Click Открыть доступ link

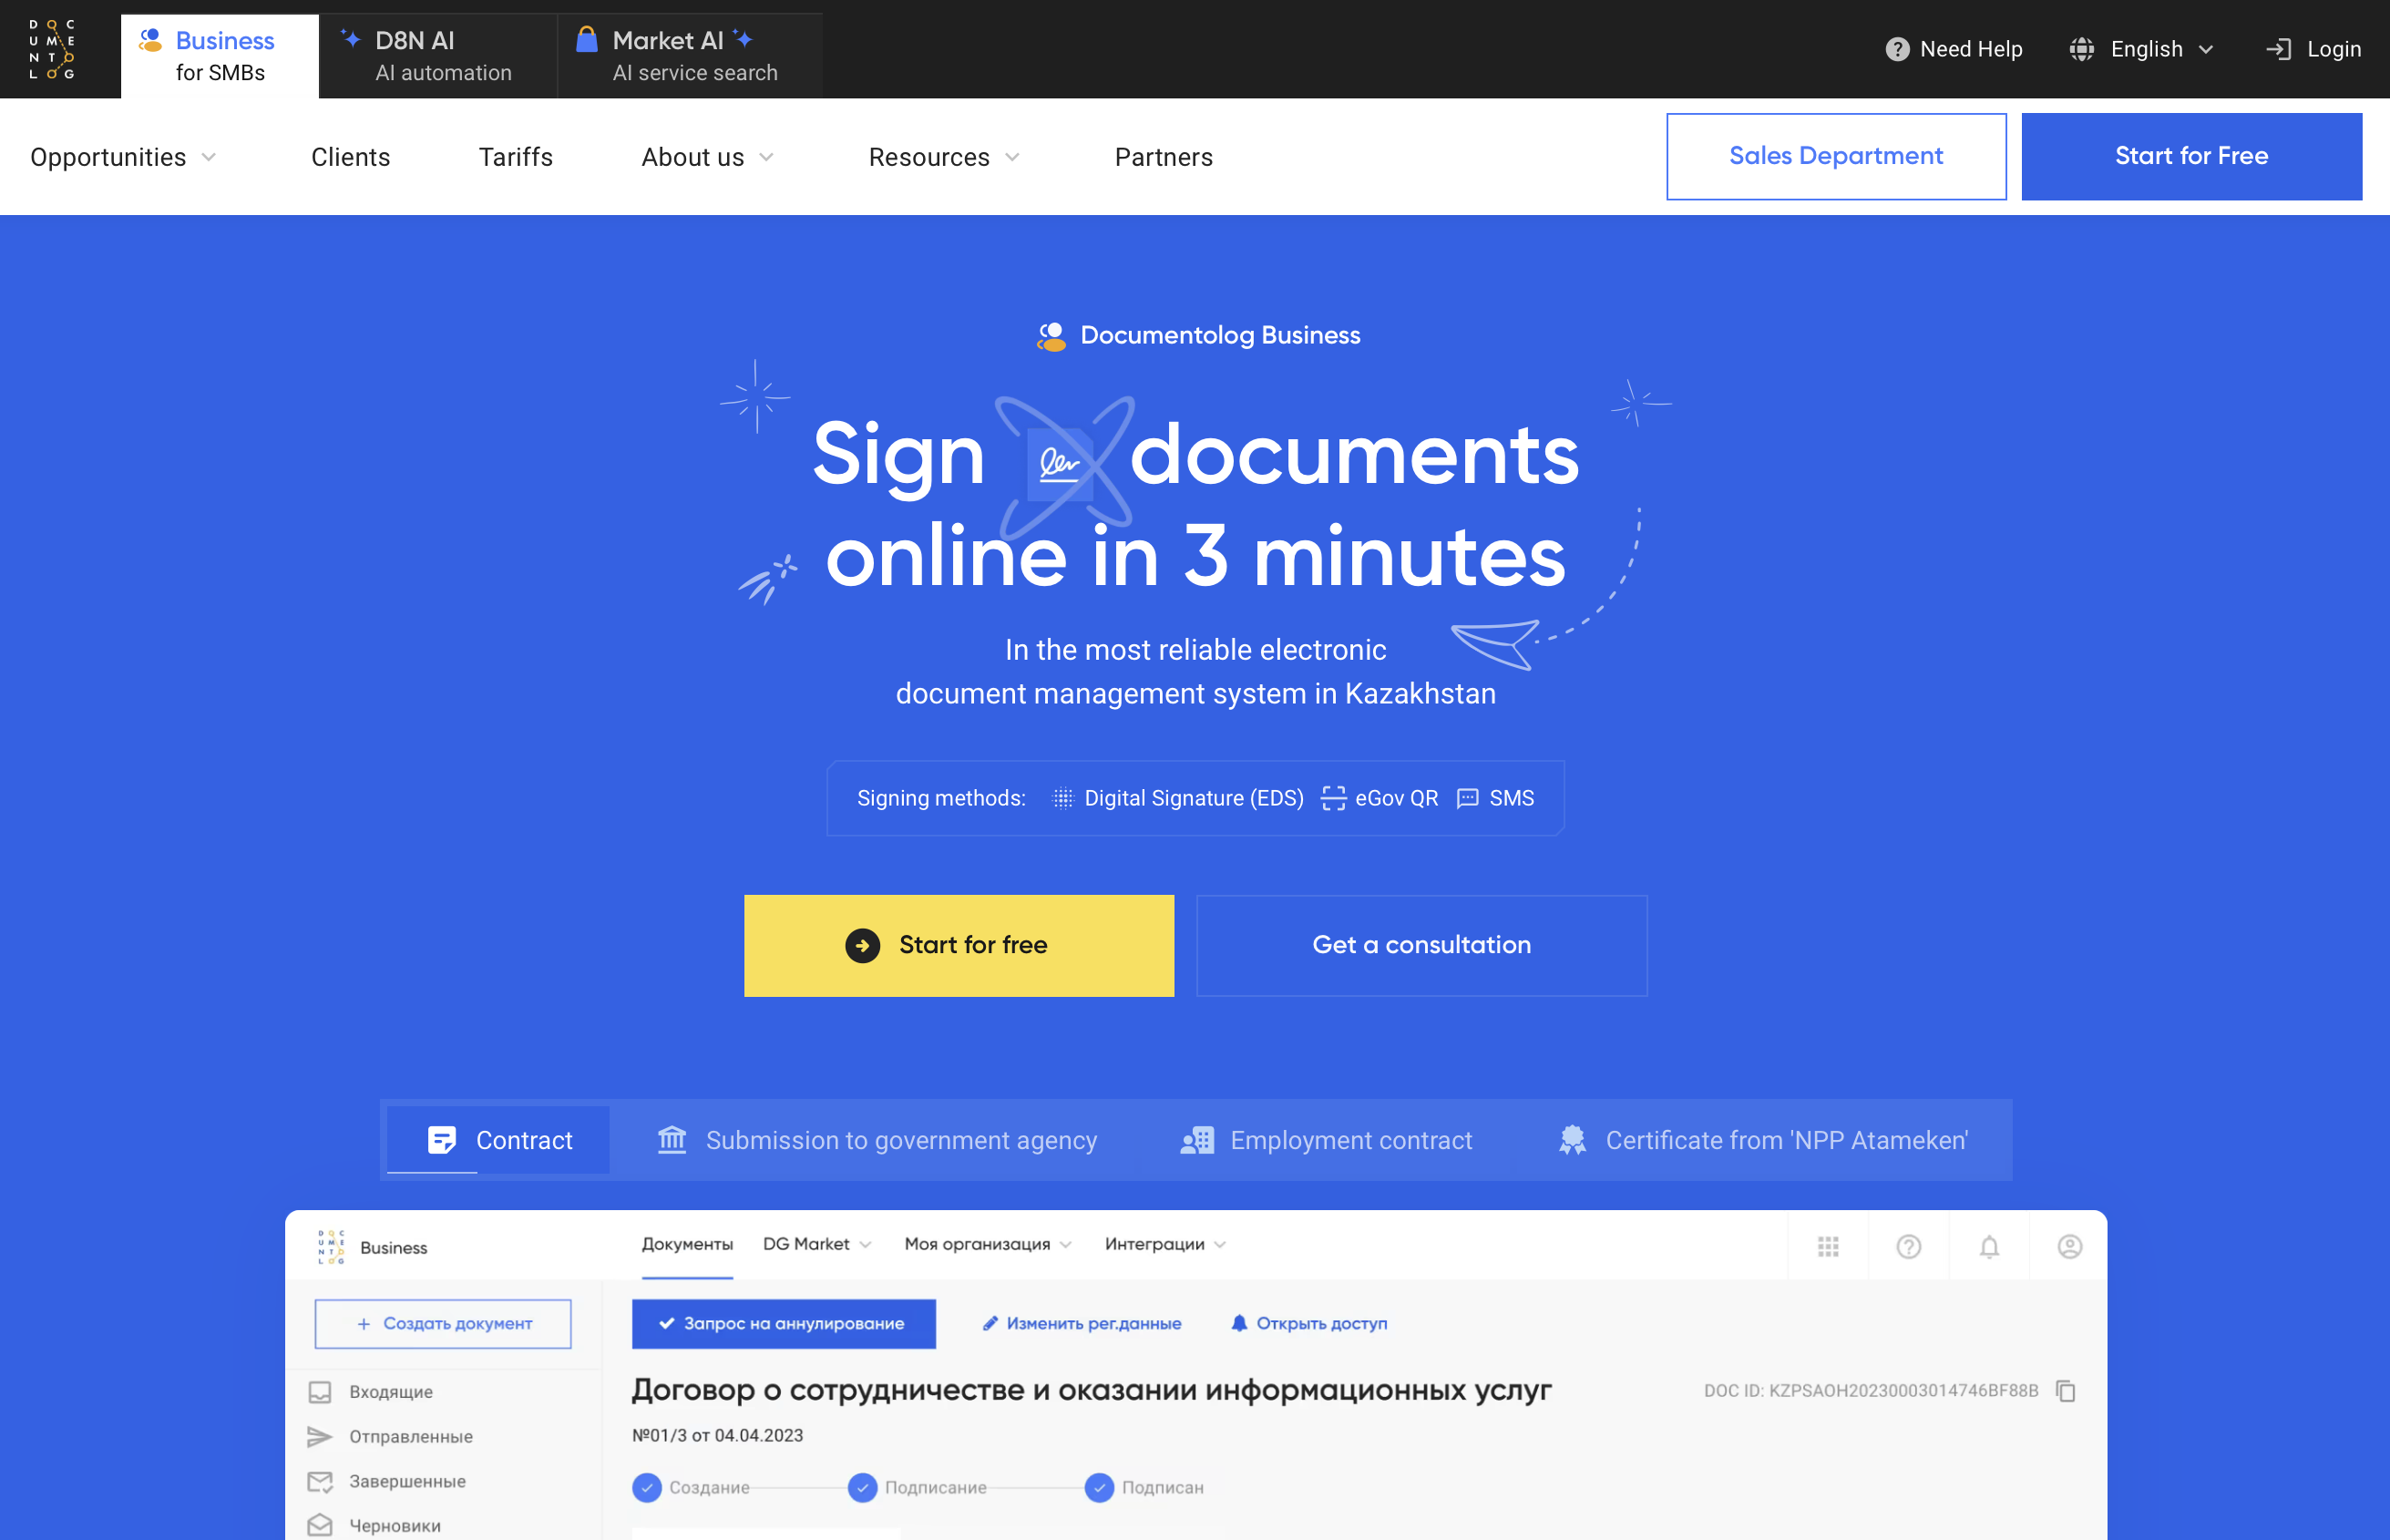click(x=1309, y=1323)
